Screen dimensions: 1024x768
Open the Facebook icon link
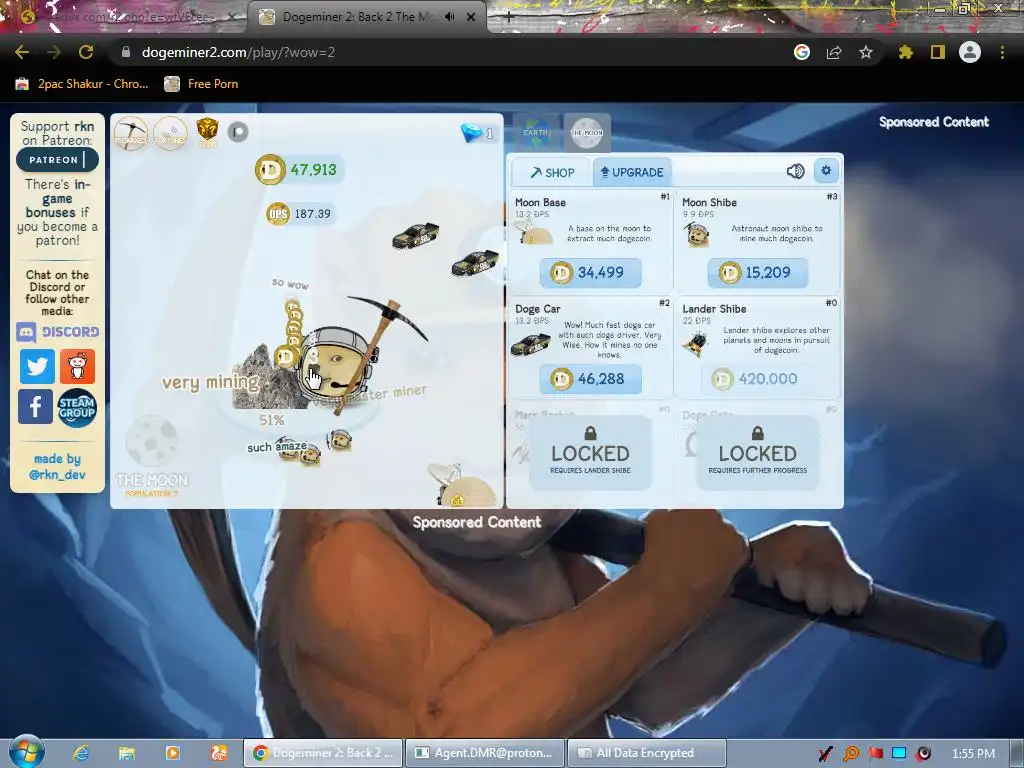pyautogui.click(x=35, y=407)
